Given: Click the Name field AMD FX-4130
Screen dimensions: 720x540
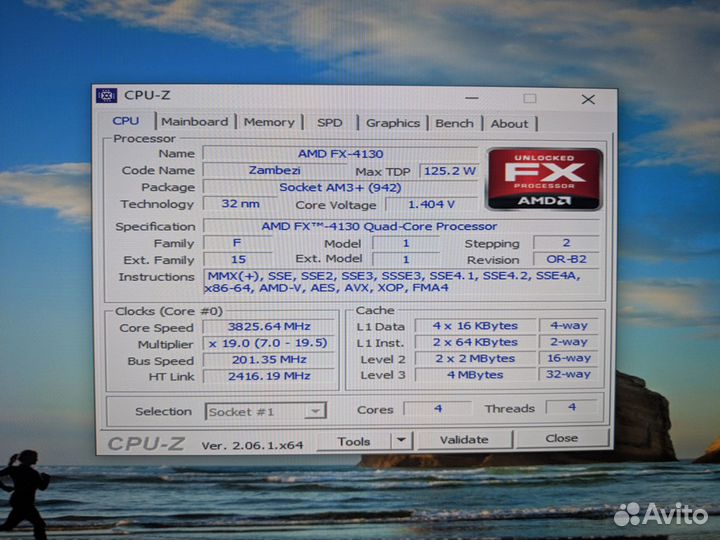Looking at the screenshot, I should click(x=340, y=154).
